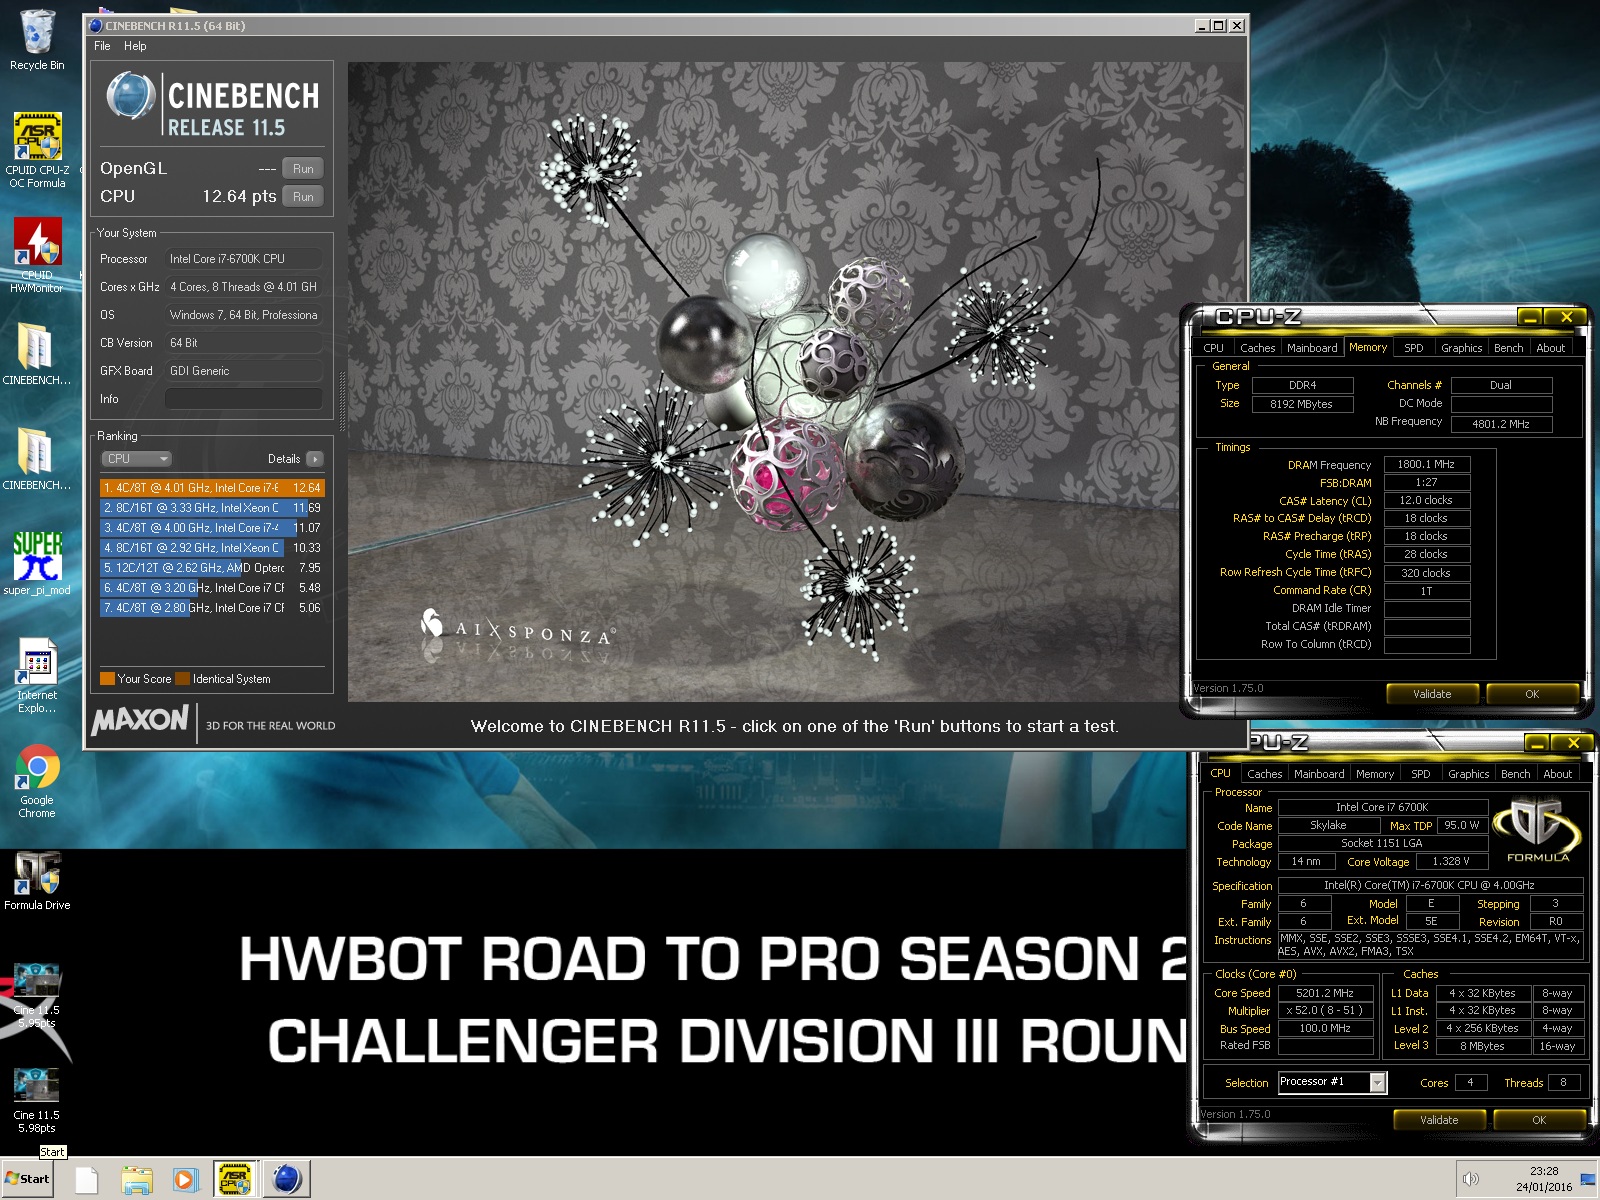Open the Recycle Bin desktop icon
This screenshot has height=1200, width=1600.
[x=37, y=40]
